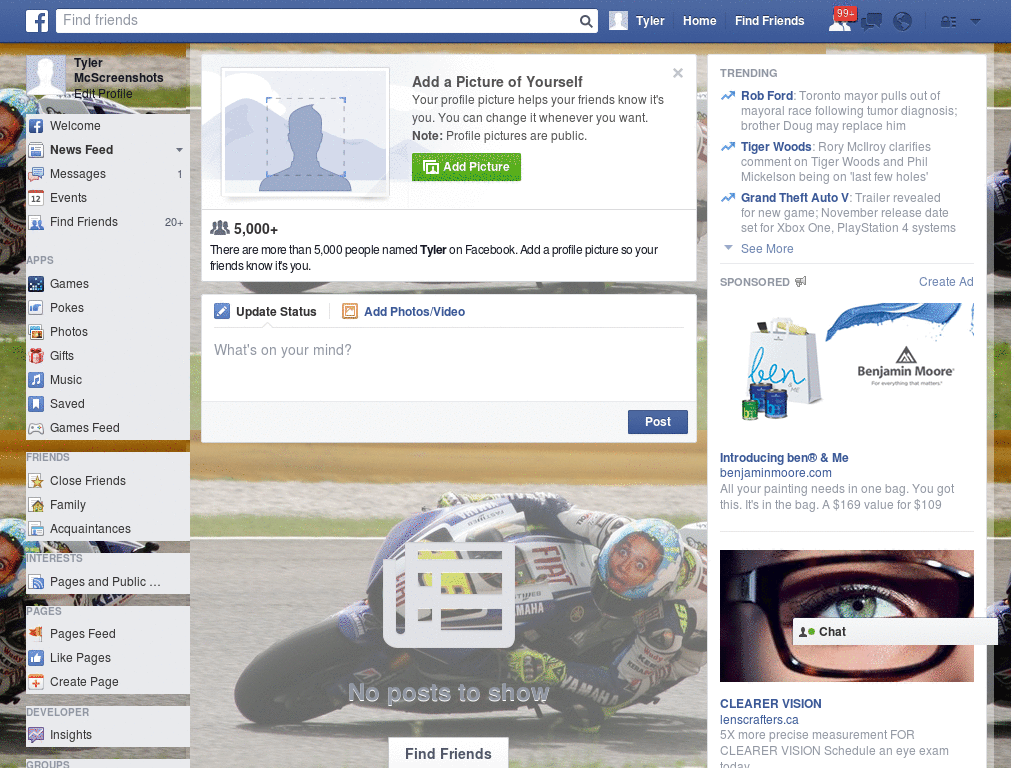The image size is (1024, 768).
Task: Click Introducing ben® & Me ad title
Action: [x=784, y=458]
